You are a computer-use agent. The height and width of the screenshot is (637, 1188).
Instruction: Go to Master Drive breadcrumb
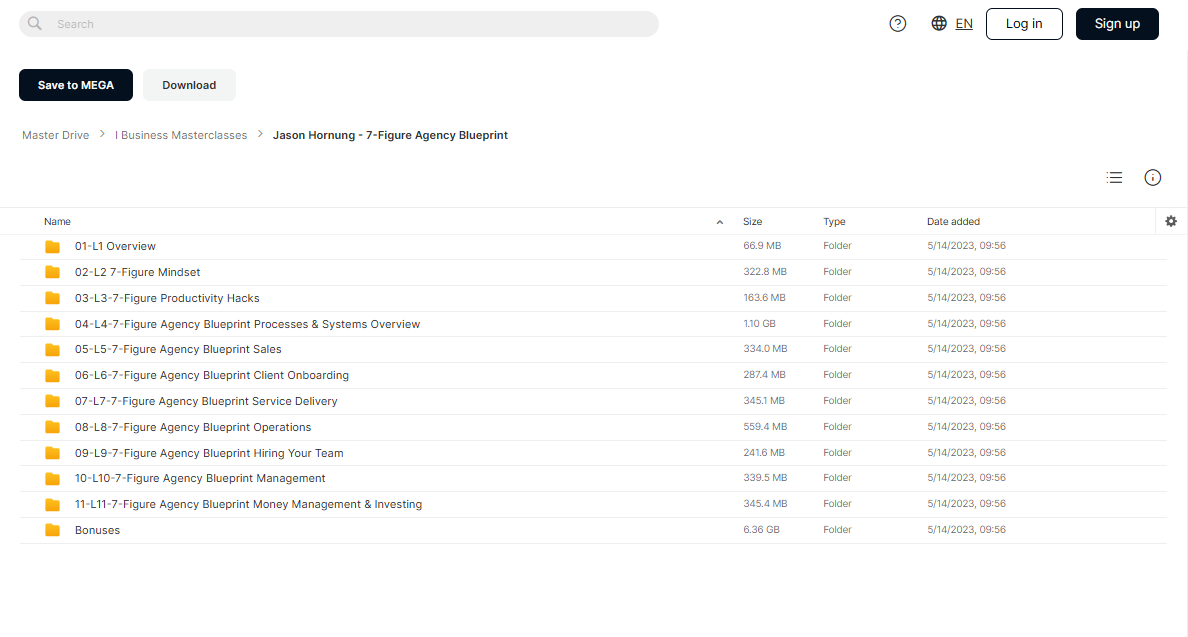[x=55, y=135]
